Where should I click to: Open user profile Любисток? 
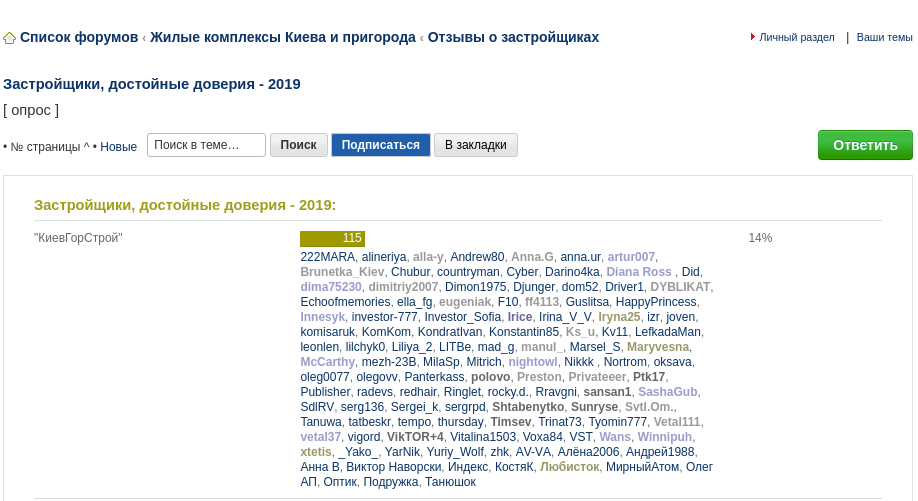click(x=569, y=467)
